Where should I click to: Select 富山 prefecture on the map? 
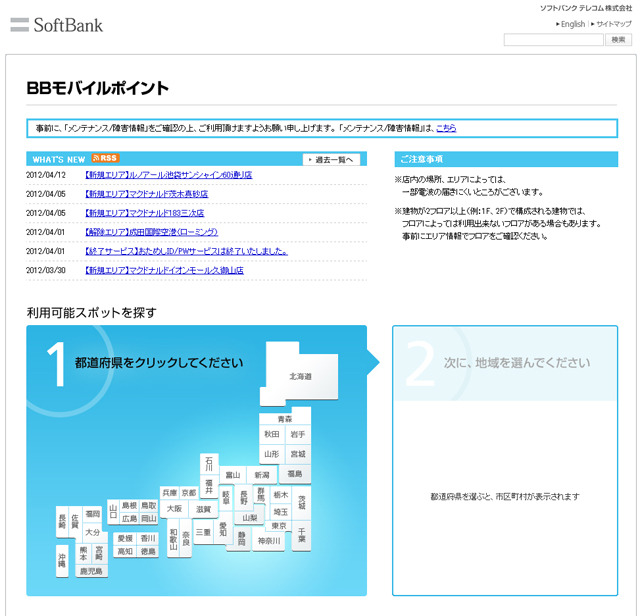point(233,475)
